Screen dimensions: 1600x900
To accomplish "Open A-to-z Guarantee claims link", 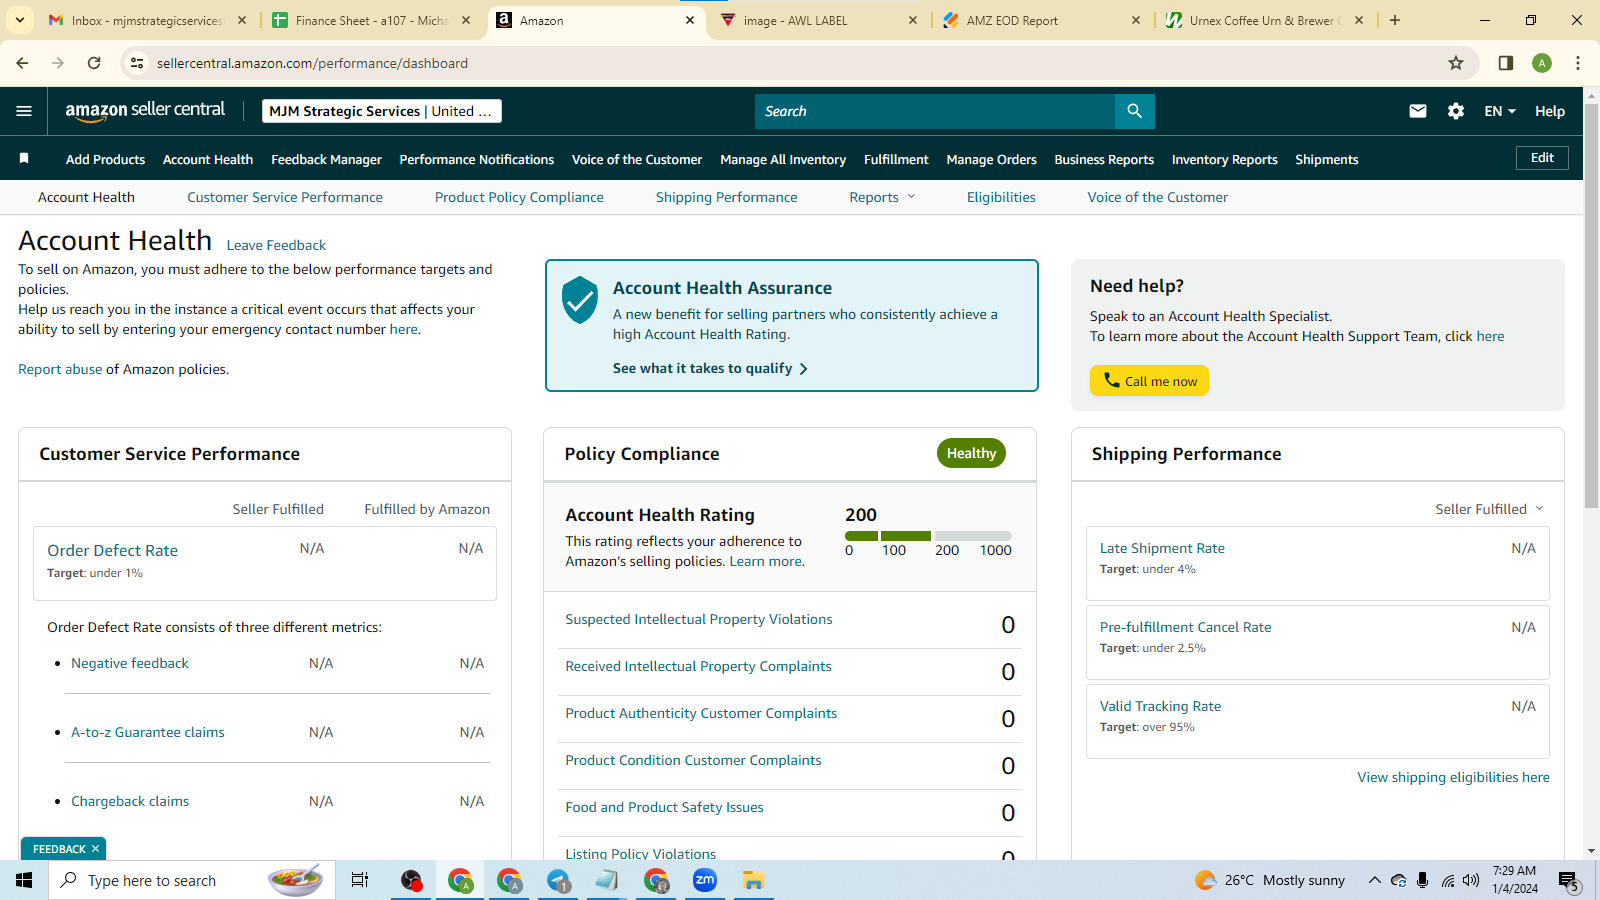I will click(148, 732).
